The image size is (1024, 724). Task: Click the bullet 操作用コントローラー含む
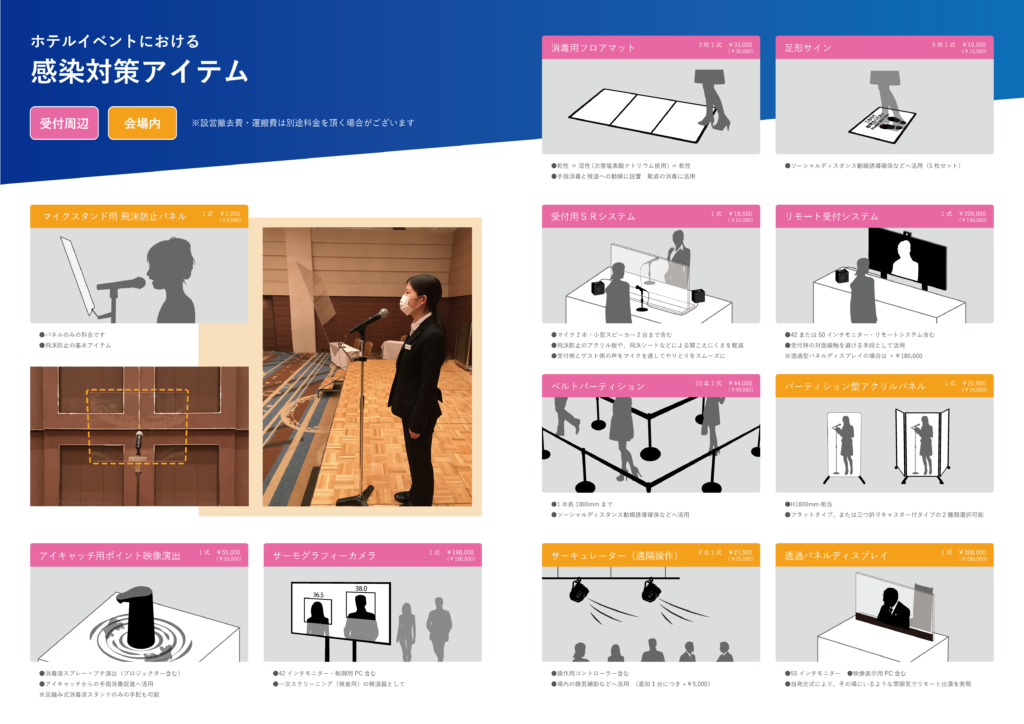pyautogui.click(x=590, y=673)
